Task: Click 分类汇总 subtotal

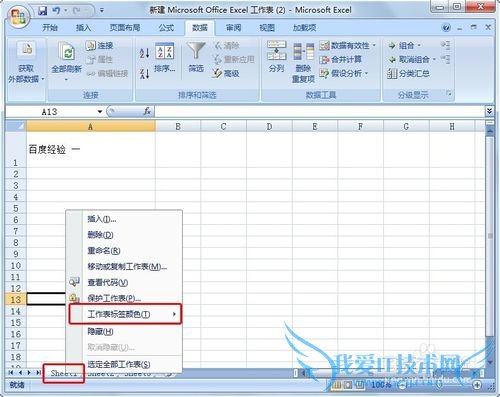Action: tap(408, 73)
